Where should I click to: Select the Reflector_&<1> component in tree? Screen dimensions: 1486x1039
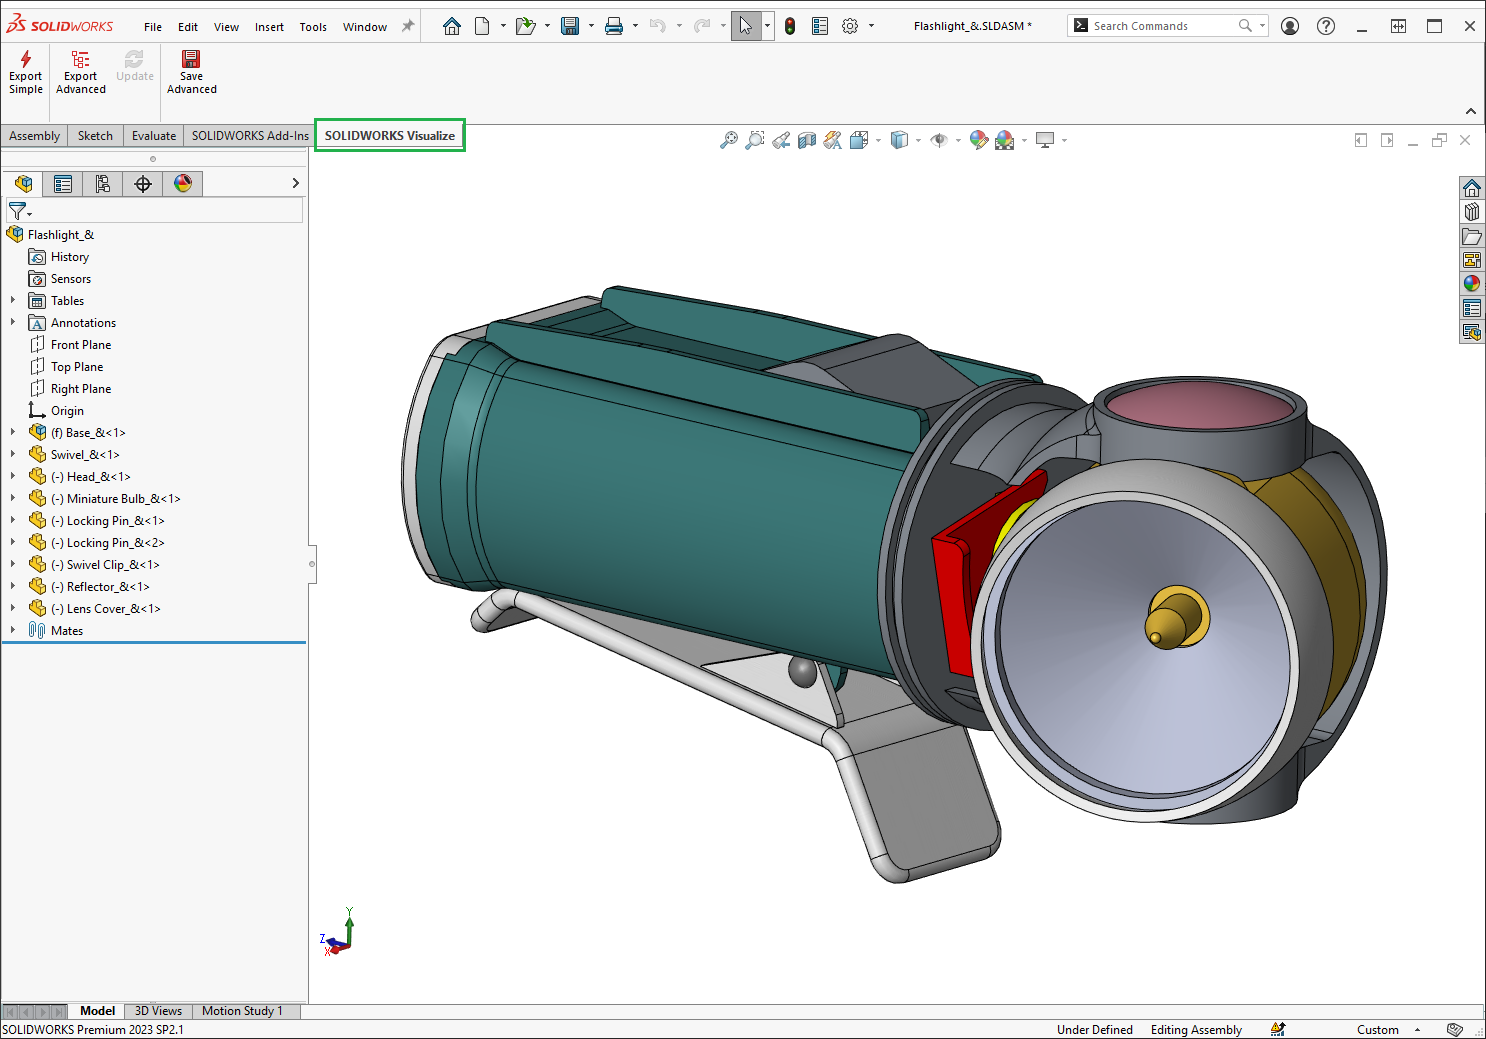tap(108, 587)
